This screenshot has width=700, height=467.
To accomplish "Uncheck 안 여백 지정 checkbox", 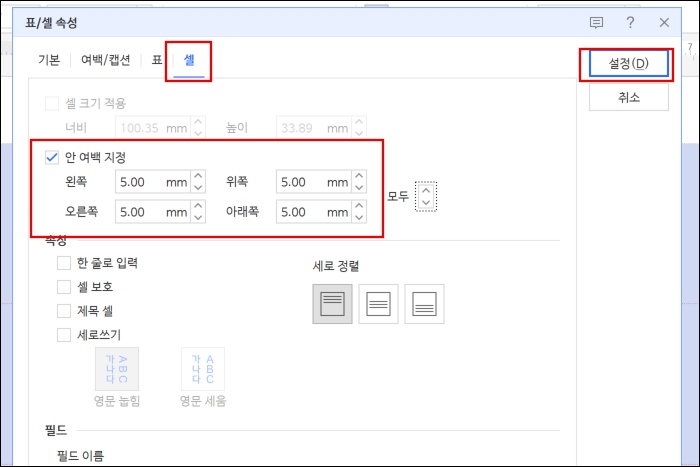I will tap(52, 157).
